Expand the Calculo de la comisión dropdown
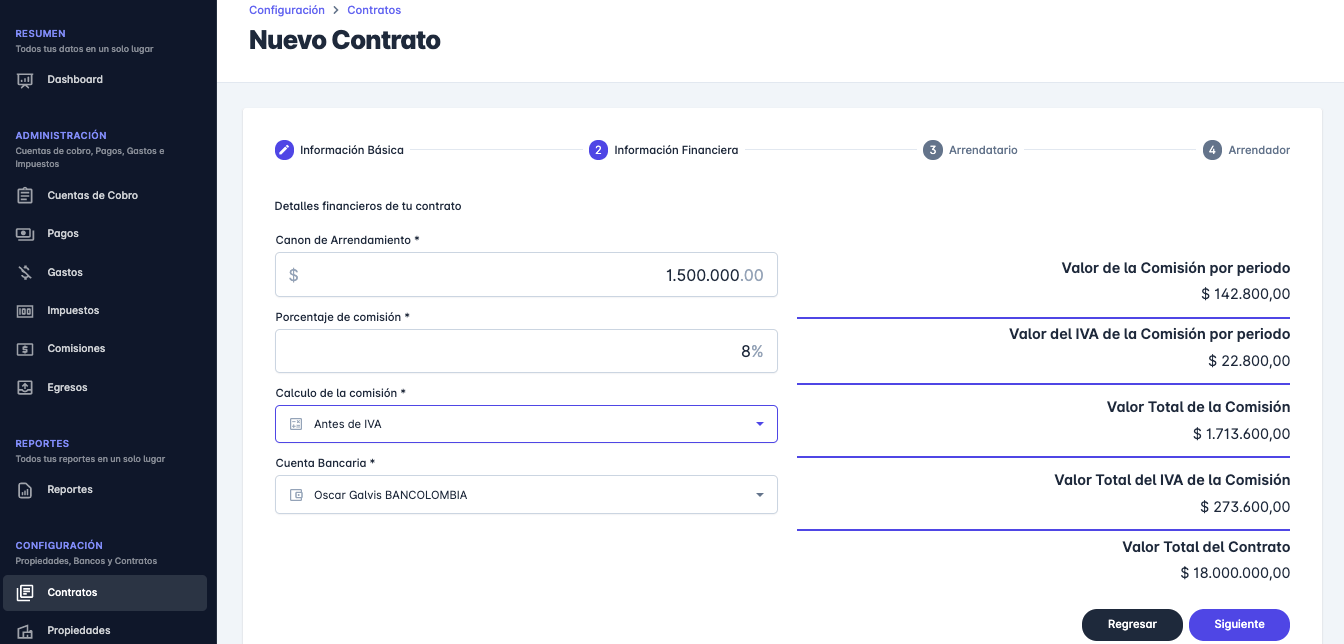This screenshot has height=644, width=1344. [x=759, y=424]
